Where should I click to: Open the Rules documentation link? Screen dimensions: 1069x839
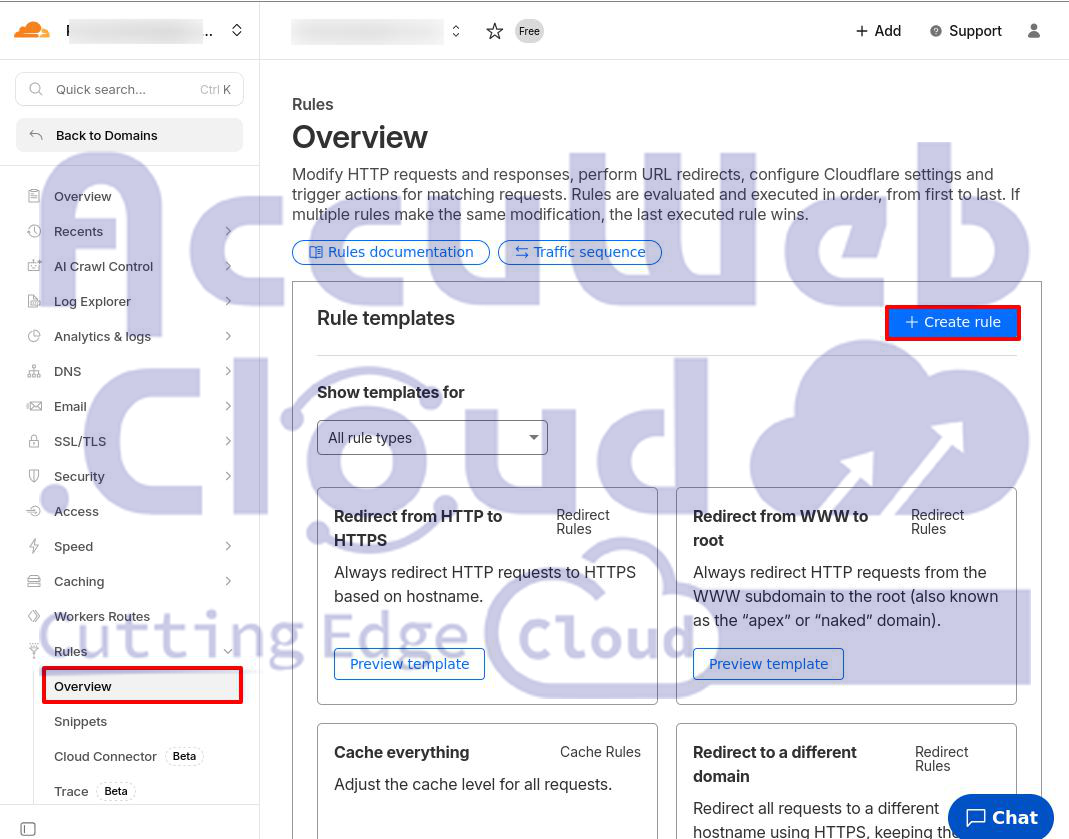point(391,252)
